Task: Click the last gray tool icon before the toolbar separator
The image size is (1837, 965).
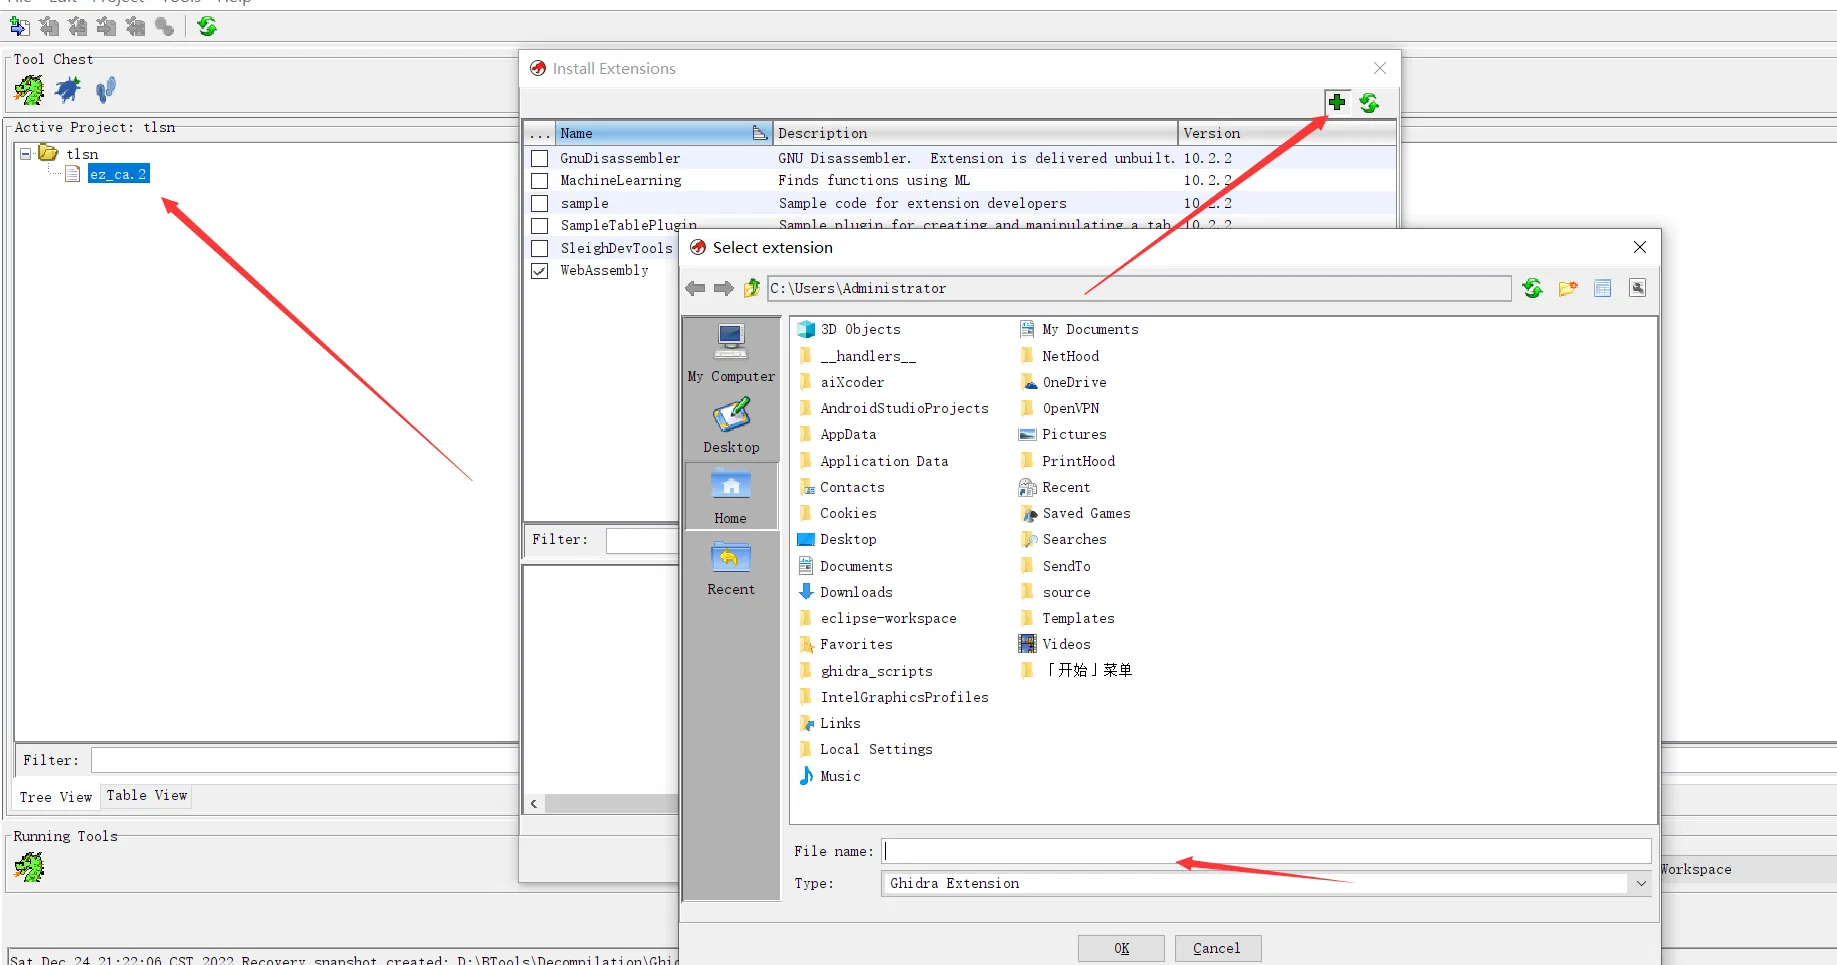Action: click(x=165, y=26)
